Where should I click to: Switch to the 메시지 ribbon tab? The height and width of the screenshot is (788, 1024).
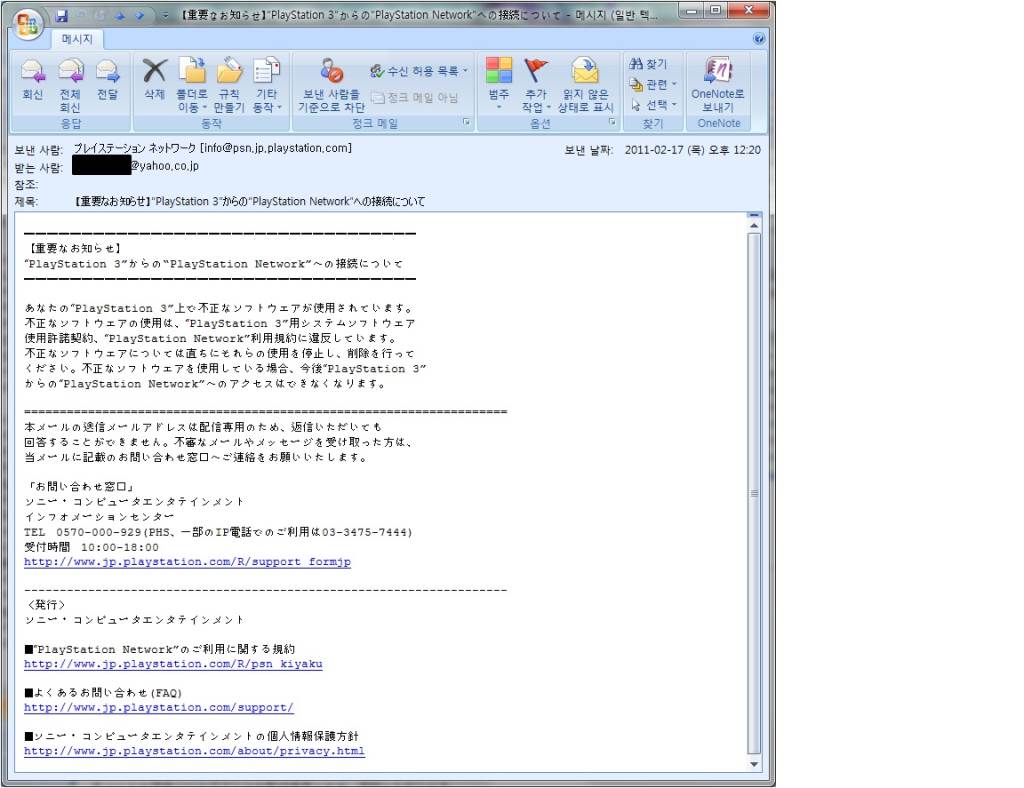tap(77, 39)
